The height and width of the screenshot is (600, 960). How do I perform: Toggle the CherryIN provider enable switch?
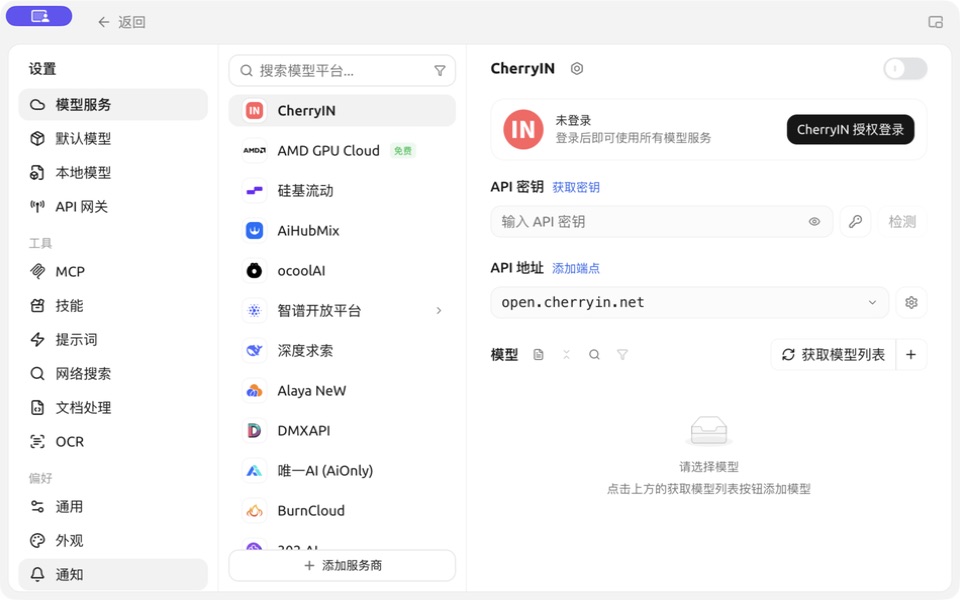coord(905,69)
